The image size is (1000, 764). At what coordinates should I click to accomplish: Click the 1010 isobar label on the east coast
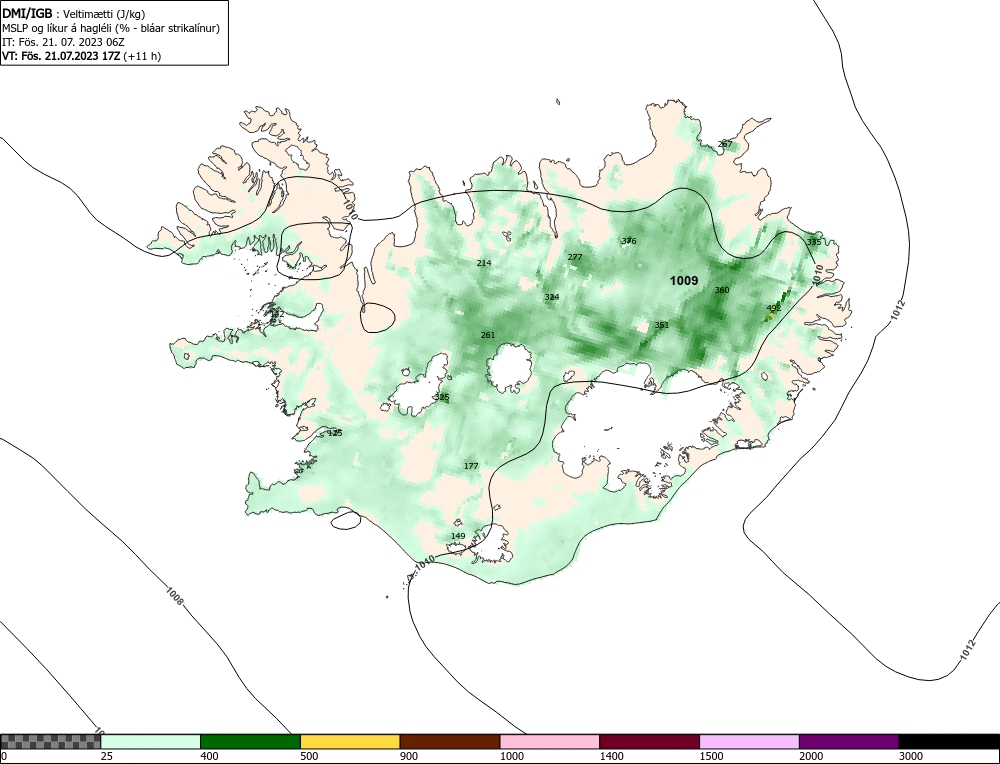point(818,275)
